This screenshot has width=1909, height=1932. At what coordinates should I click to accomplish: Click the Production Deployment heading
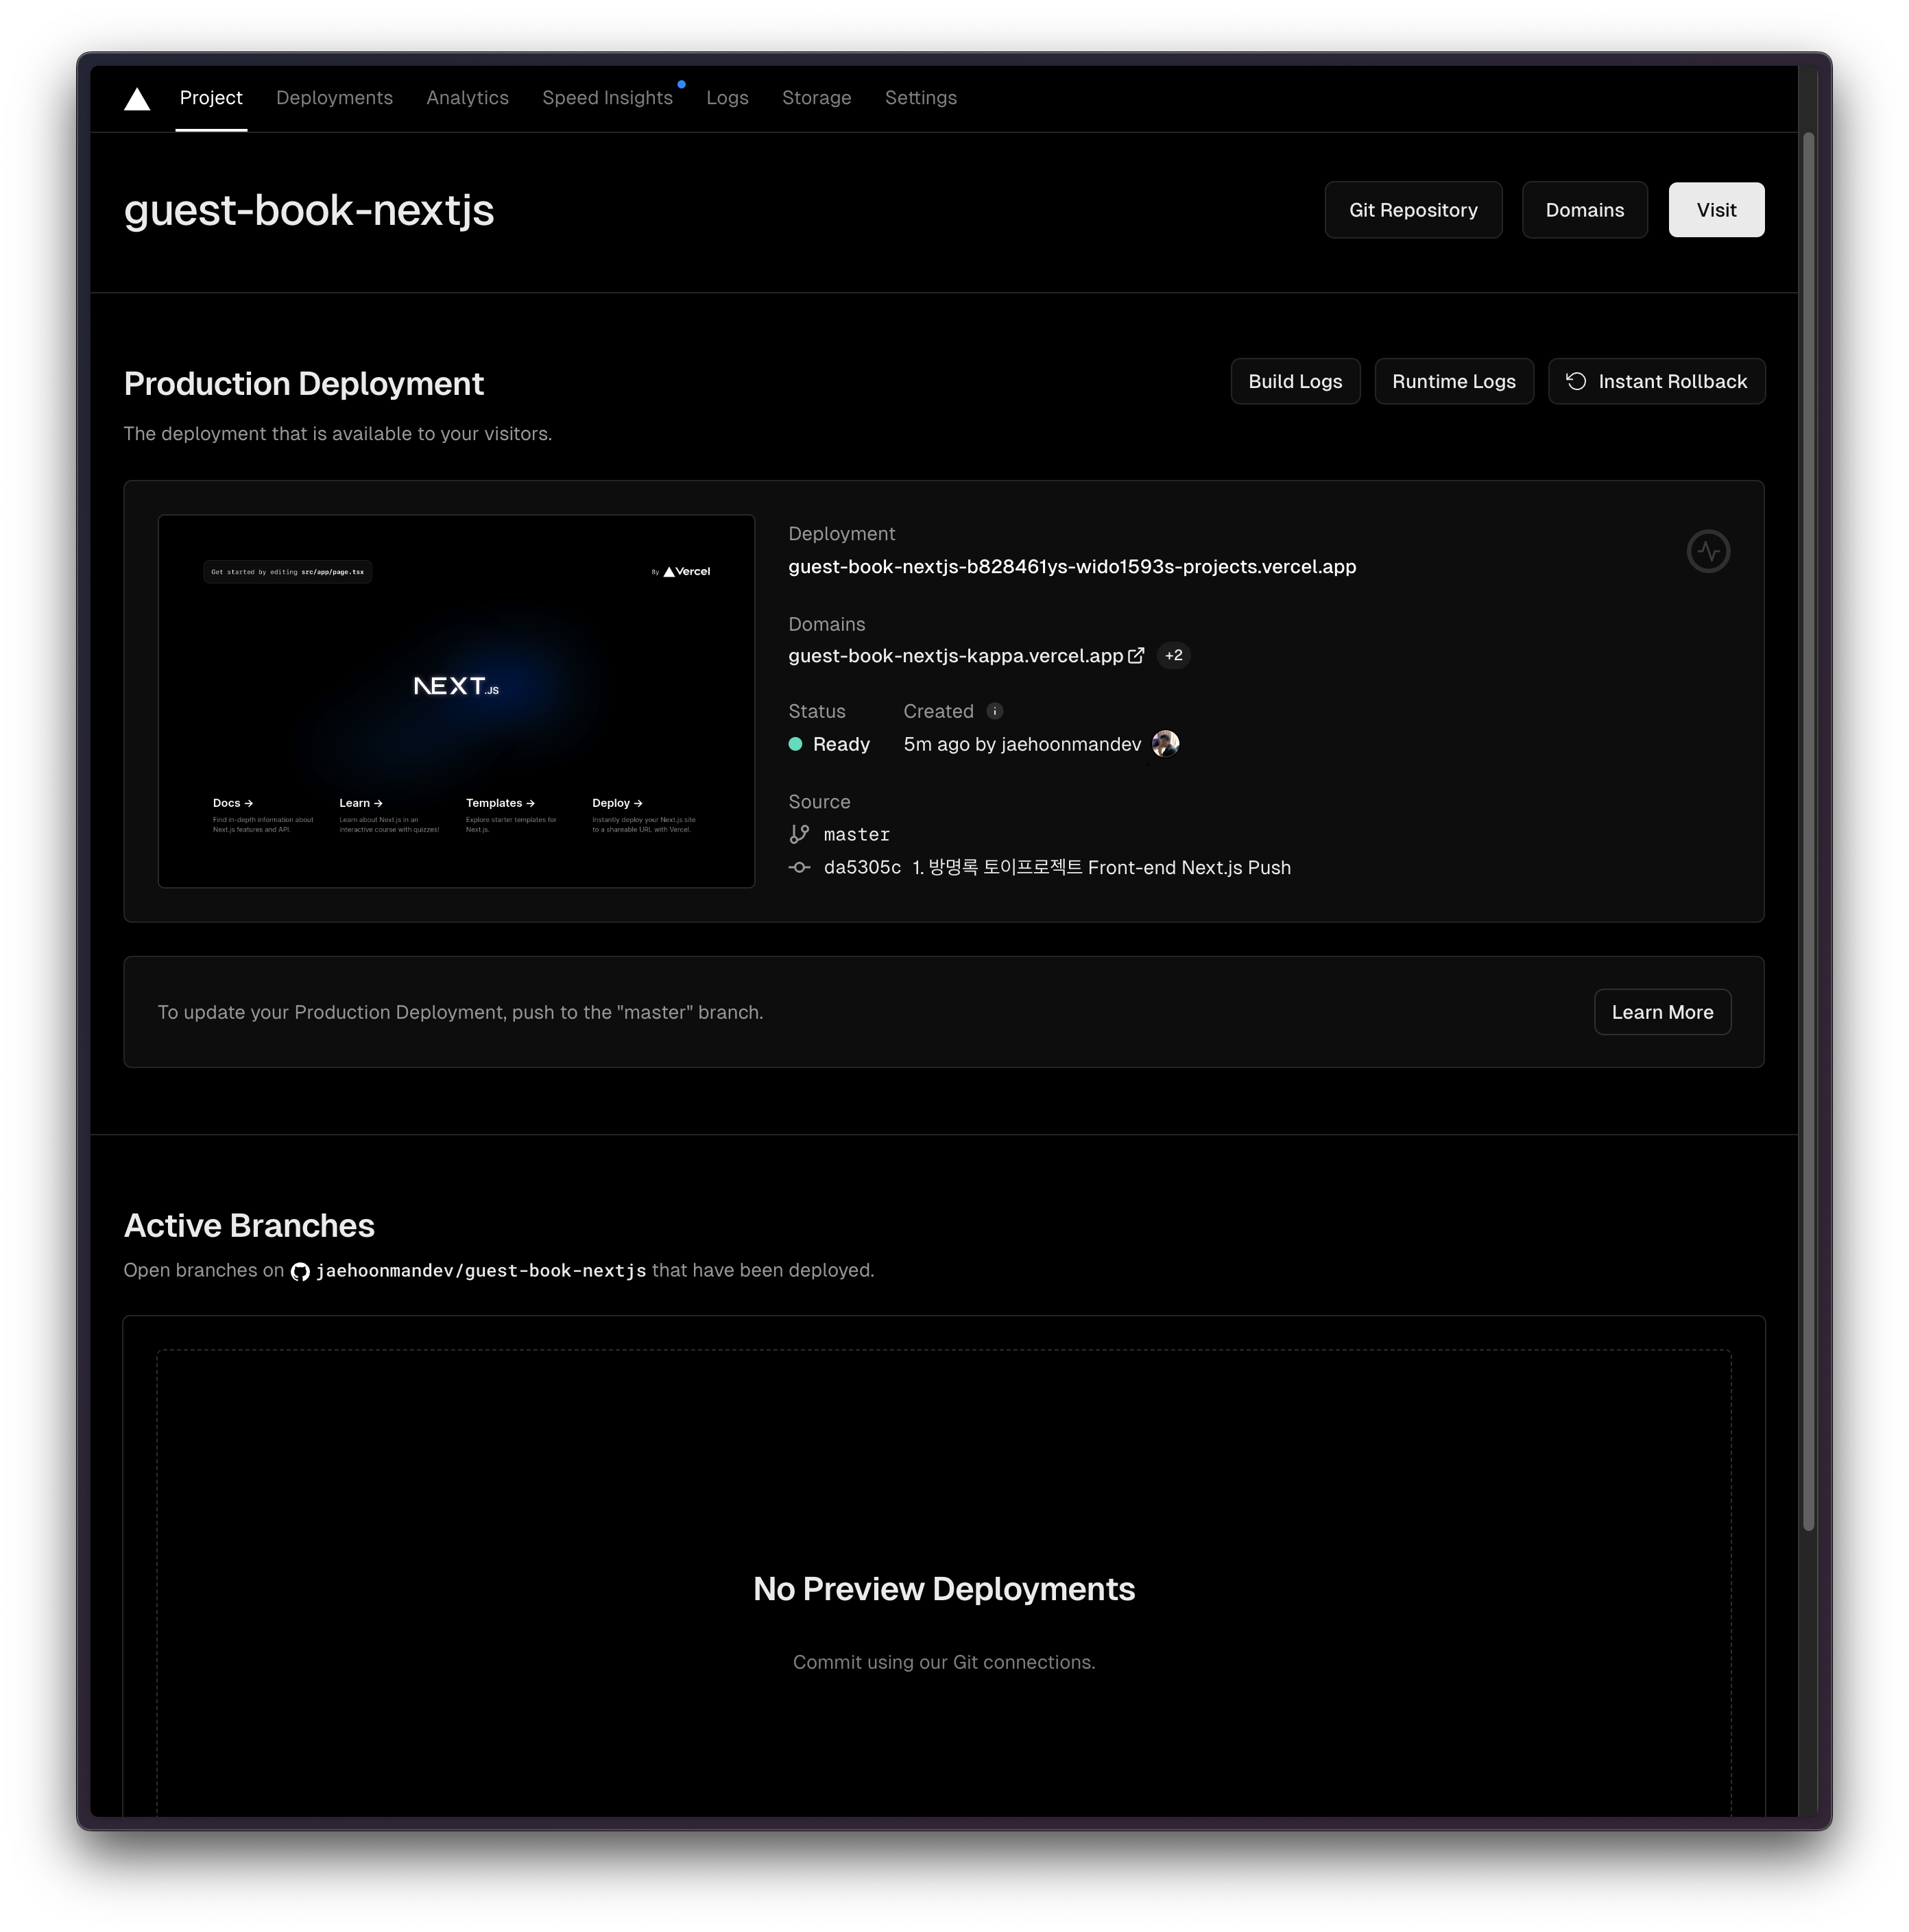(x=304, y=384)
